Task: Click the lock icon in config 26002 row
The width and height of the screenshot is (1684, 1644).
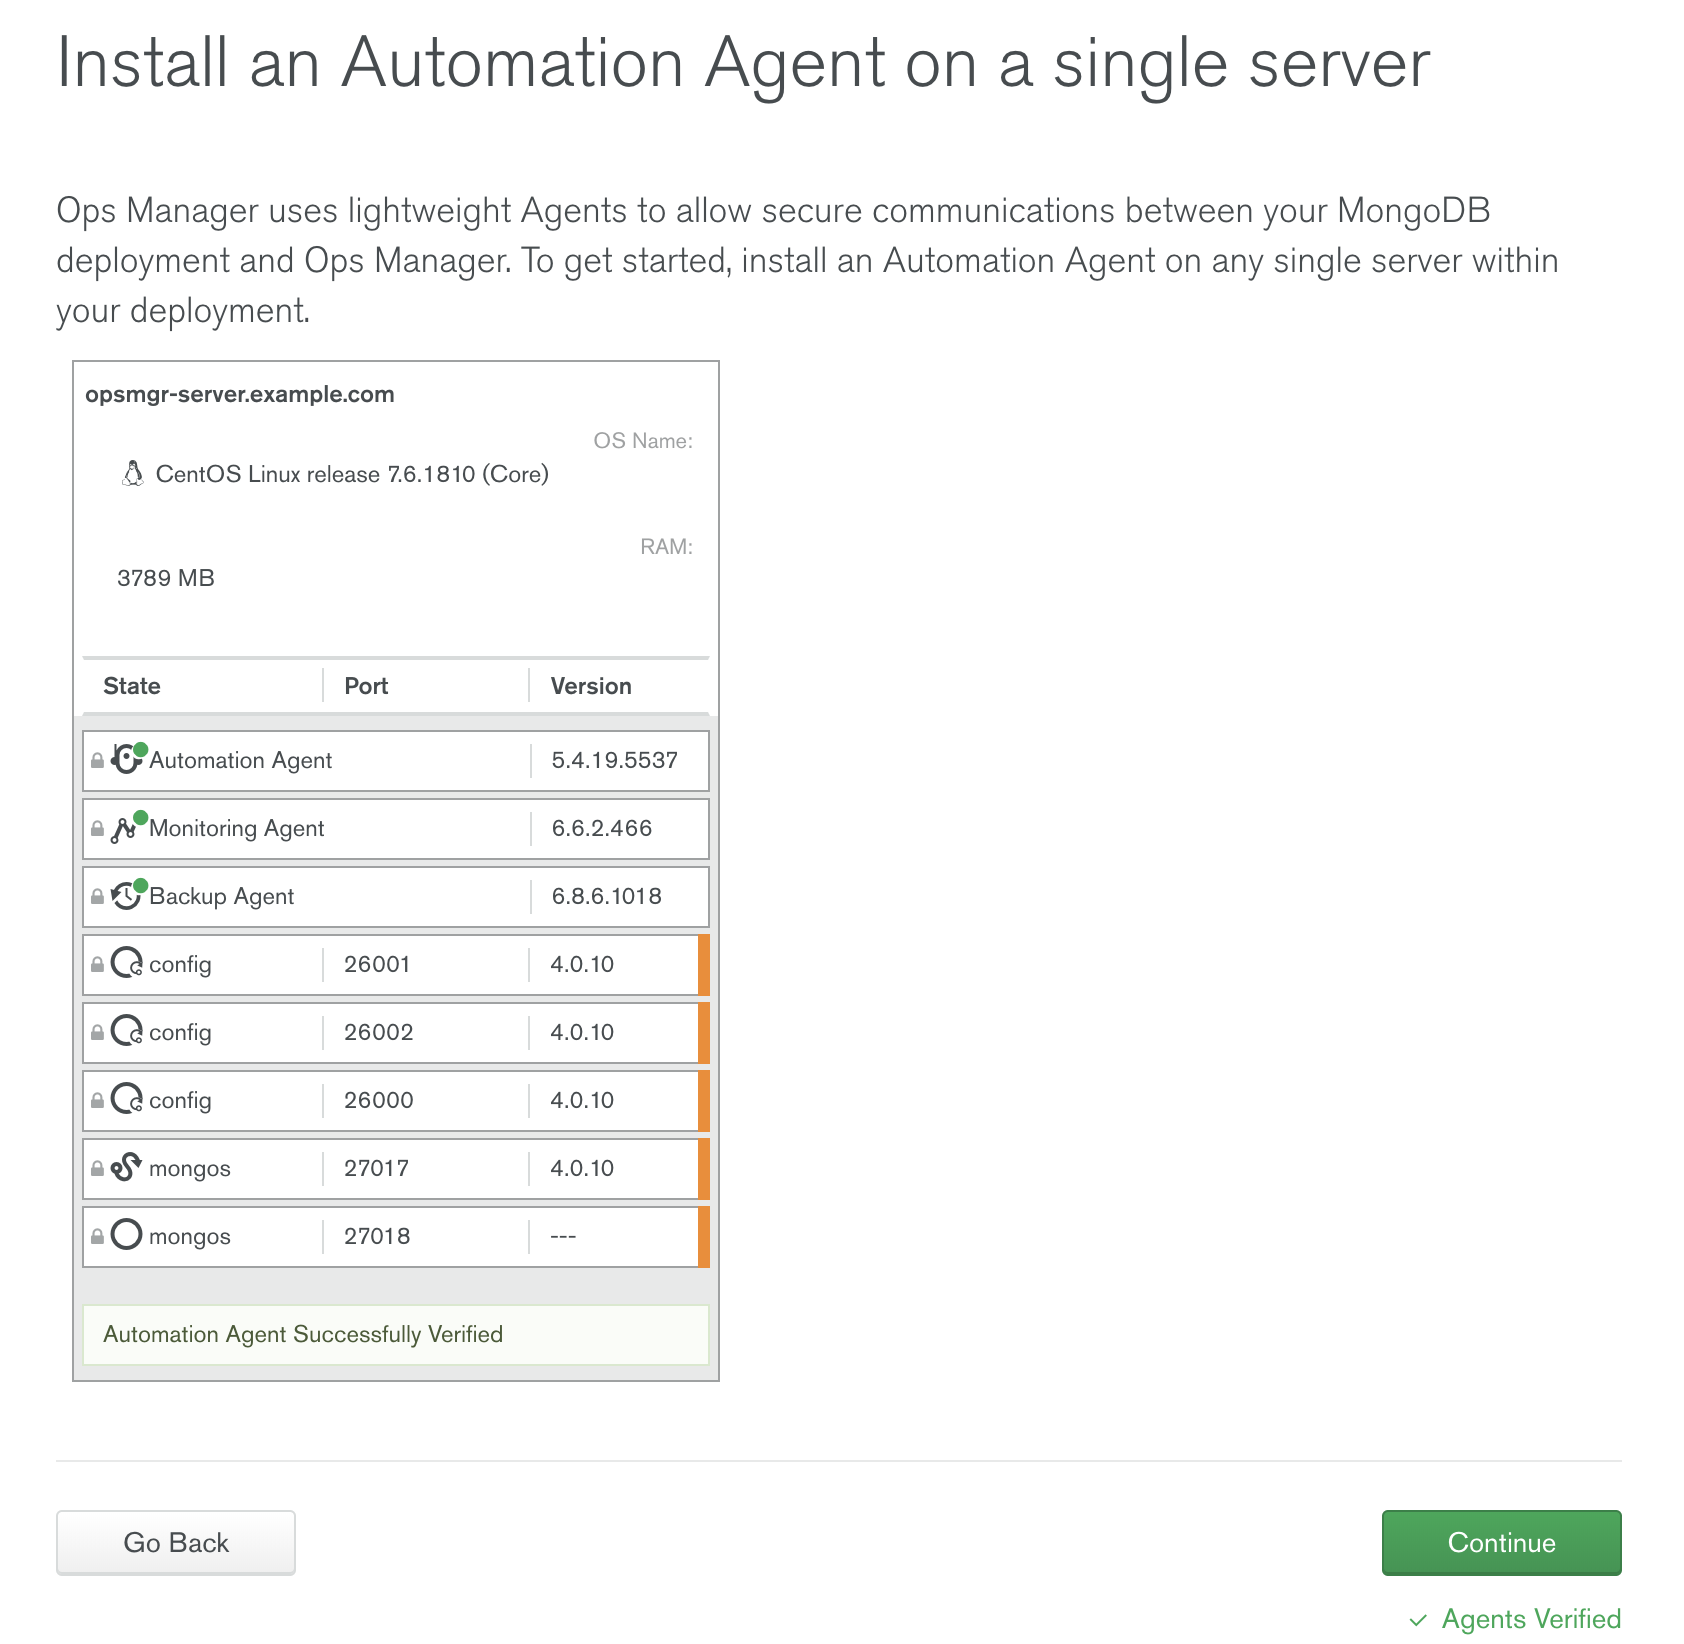Action: (x=97, y=1033)
